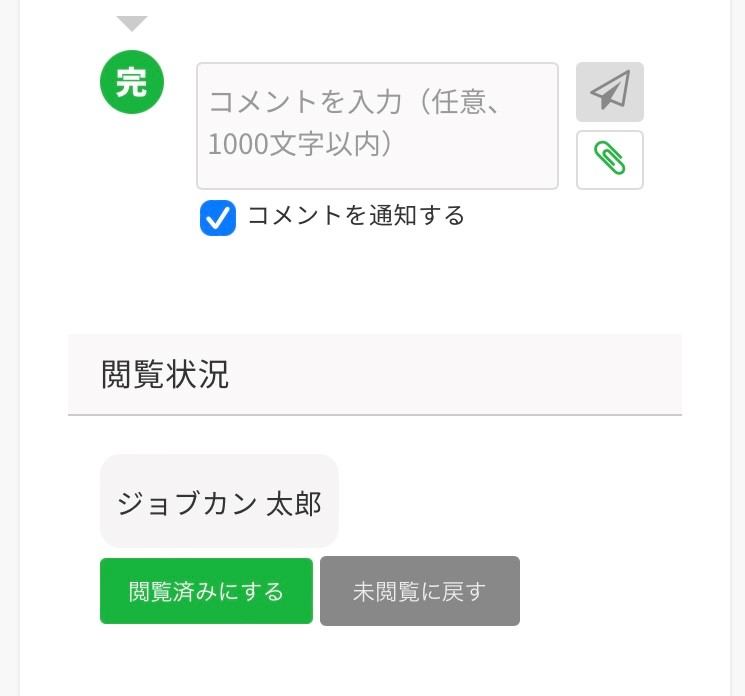This screenshot has height=696, width=745.
Task: Click the gray down triangle above 完
Action: (x=132, y=23)
